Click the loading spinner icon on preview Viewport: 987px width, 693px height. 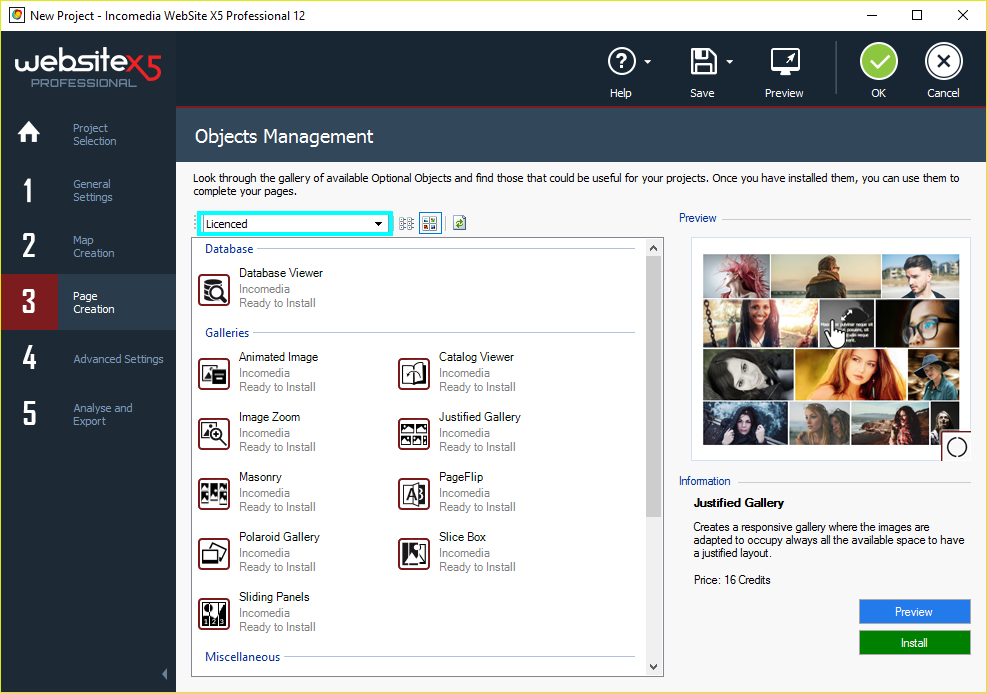pos(957,447)
